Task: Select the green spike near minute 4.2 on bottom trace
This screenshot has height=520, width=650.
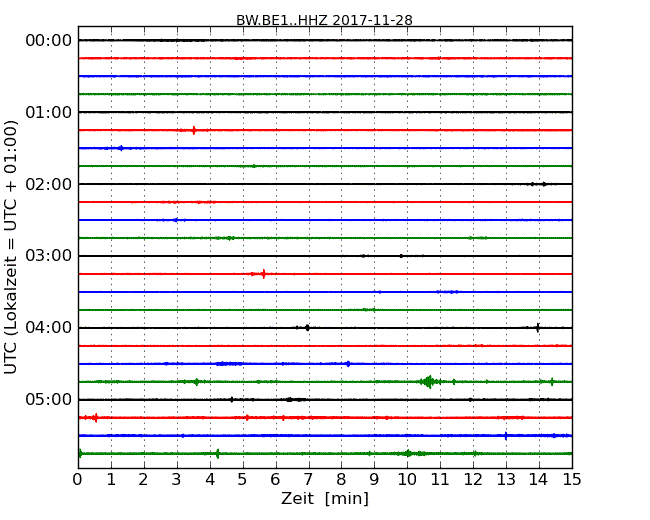Action: [218, 454]
